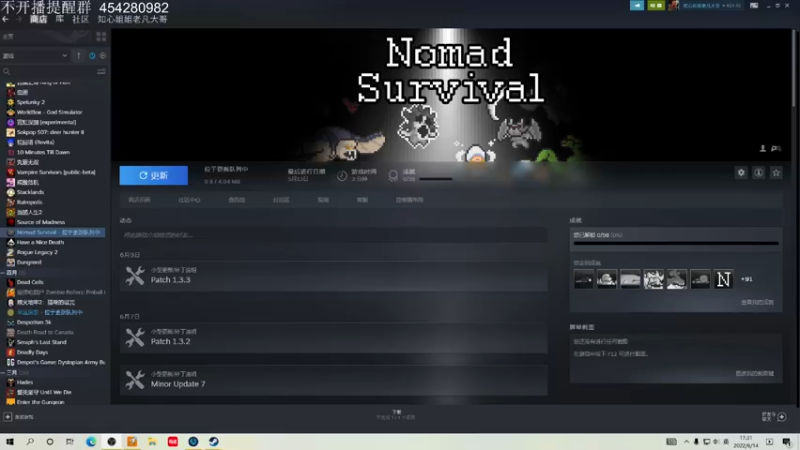The width and height of the screenshot is (800, 450).
Task: Select Seraph's Last Stand entry
Action: point(41,342)
